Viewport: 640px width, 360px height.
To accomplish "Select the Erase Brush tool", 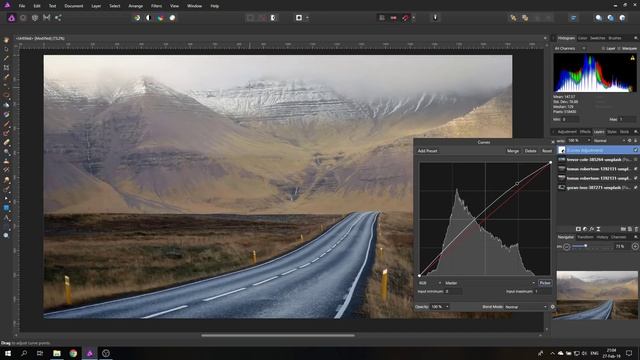I will tap(6, 142).
